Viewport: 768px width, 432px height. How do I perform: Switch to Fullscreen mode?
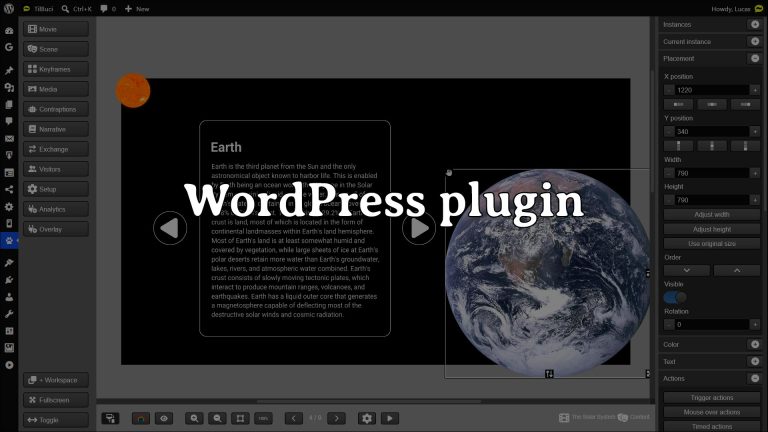point(55,400)
